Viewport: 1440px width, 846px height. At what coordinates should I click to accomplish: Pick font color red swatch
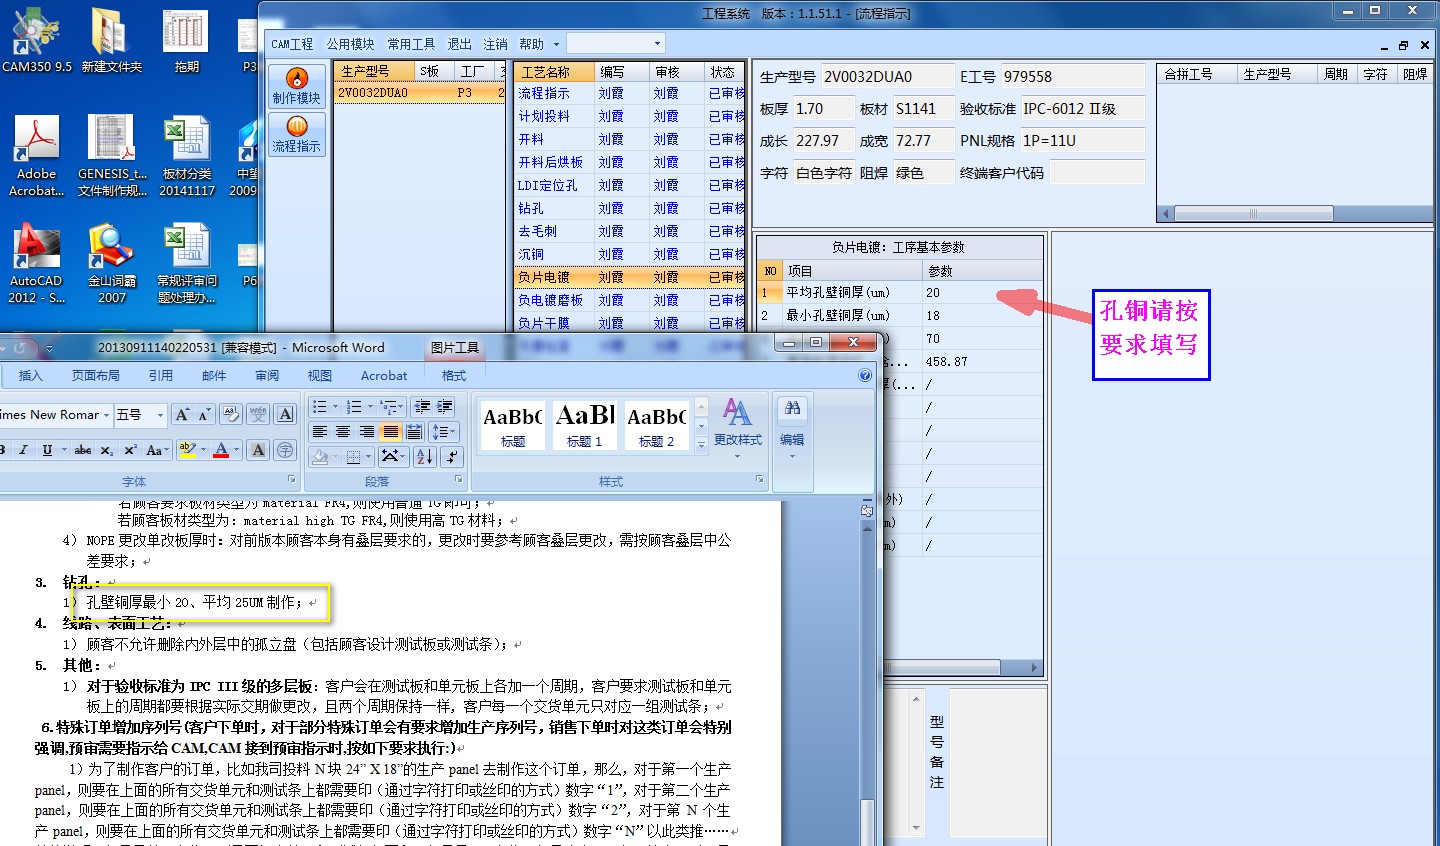point(221,450)
